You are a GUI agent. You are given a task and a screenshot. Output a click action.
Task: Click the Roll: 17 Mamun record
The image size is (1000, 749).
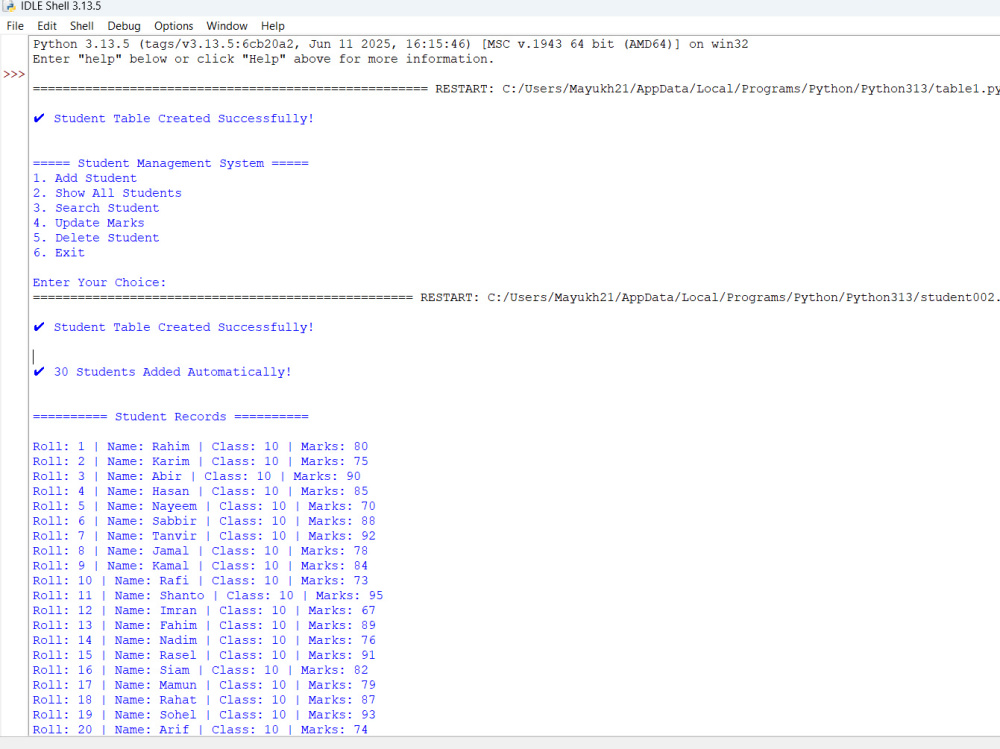204,685
